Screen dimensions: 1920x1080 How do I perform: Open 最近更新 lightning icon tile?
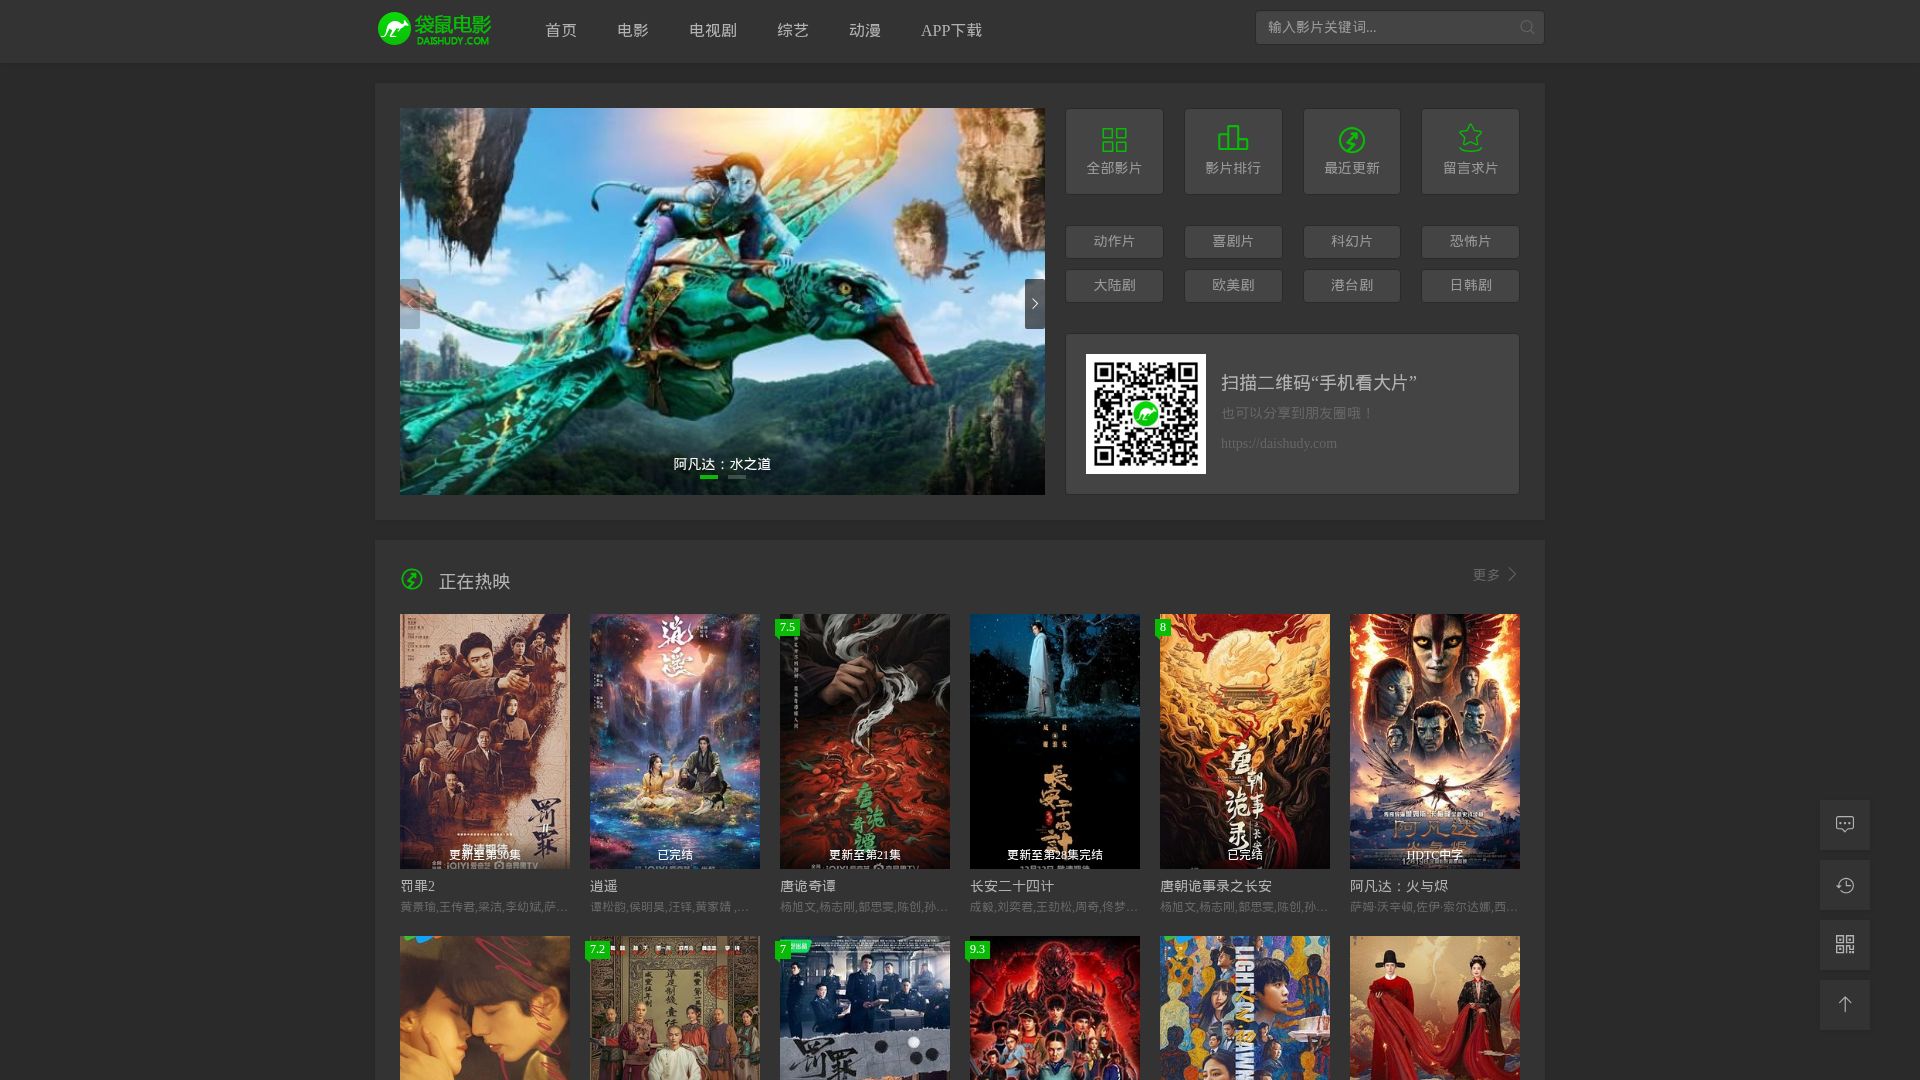[x=1351, y=151]
